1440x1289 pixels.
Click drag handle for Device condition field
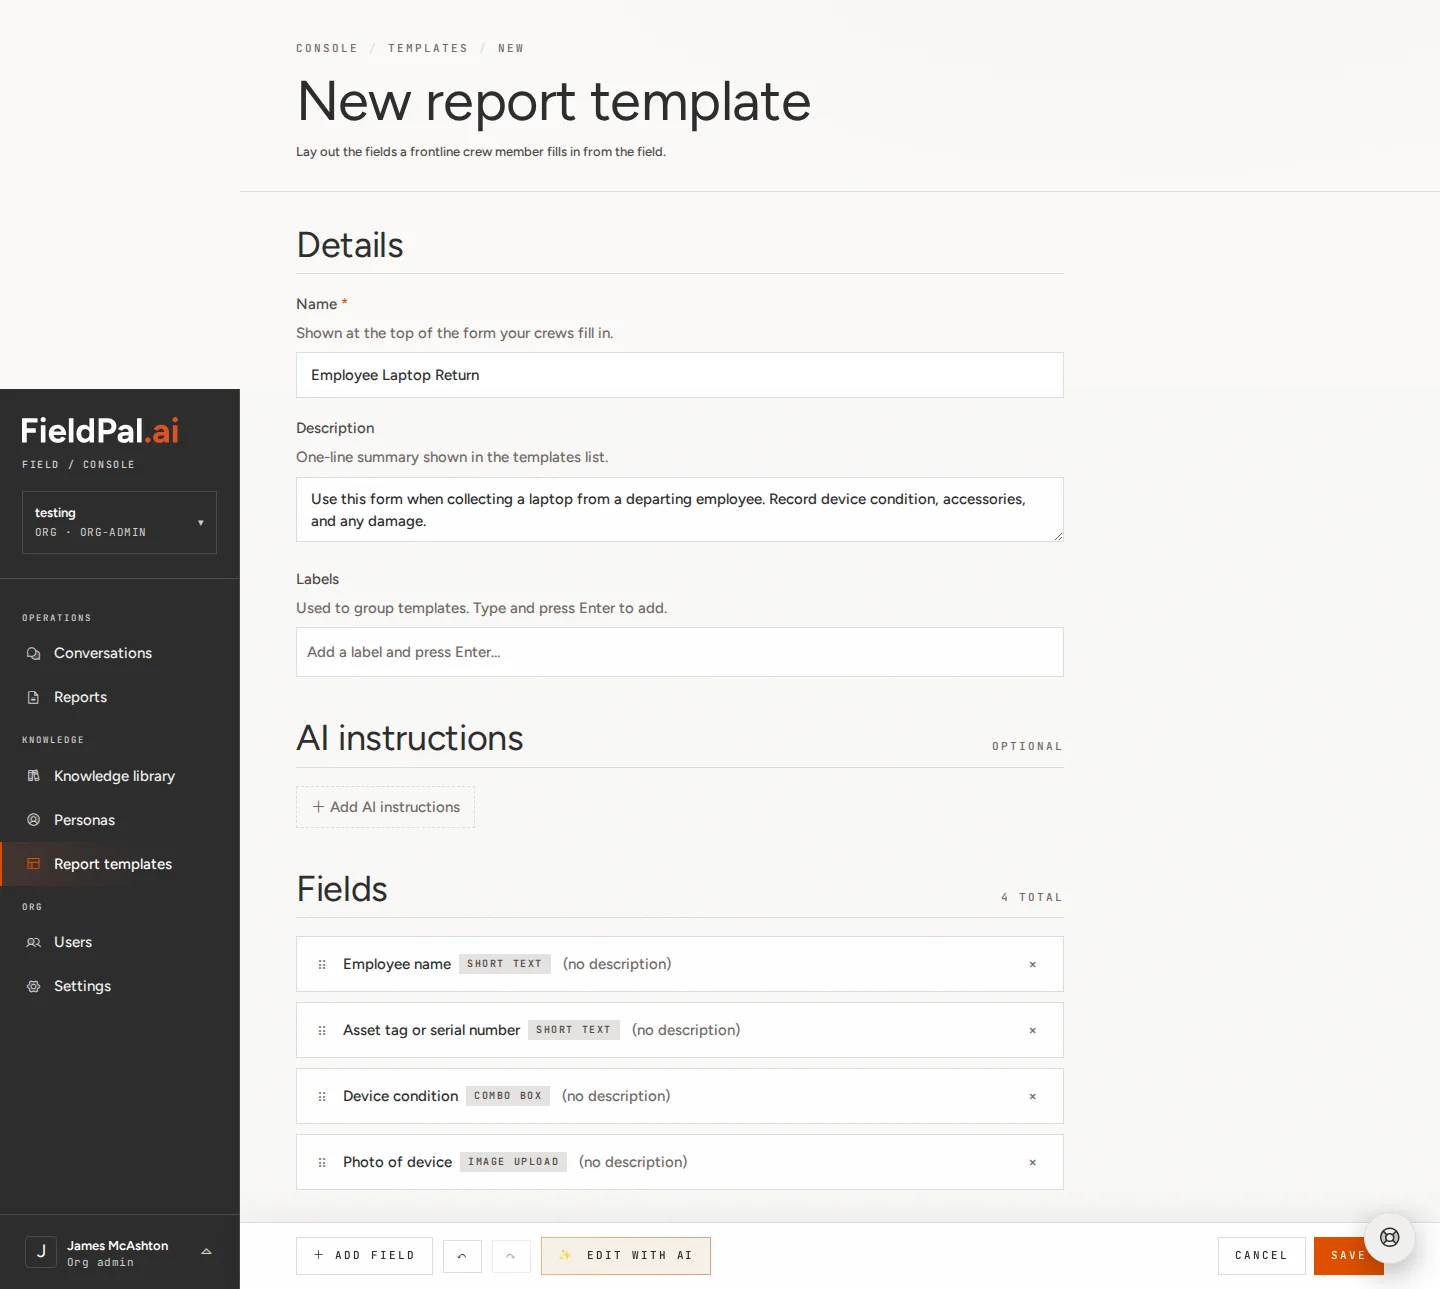click(322, 1097)
